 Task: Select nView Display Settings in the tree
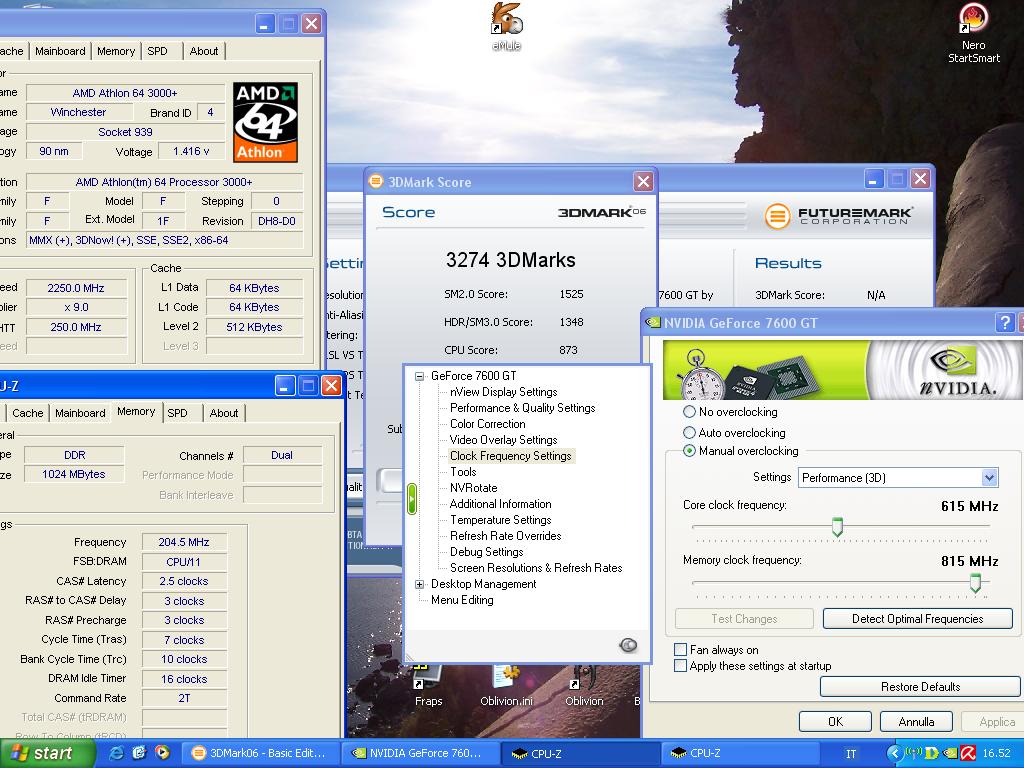[504, 392]
